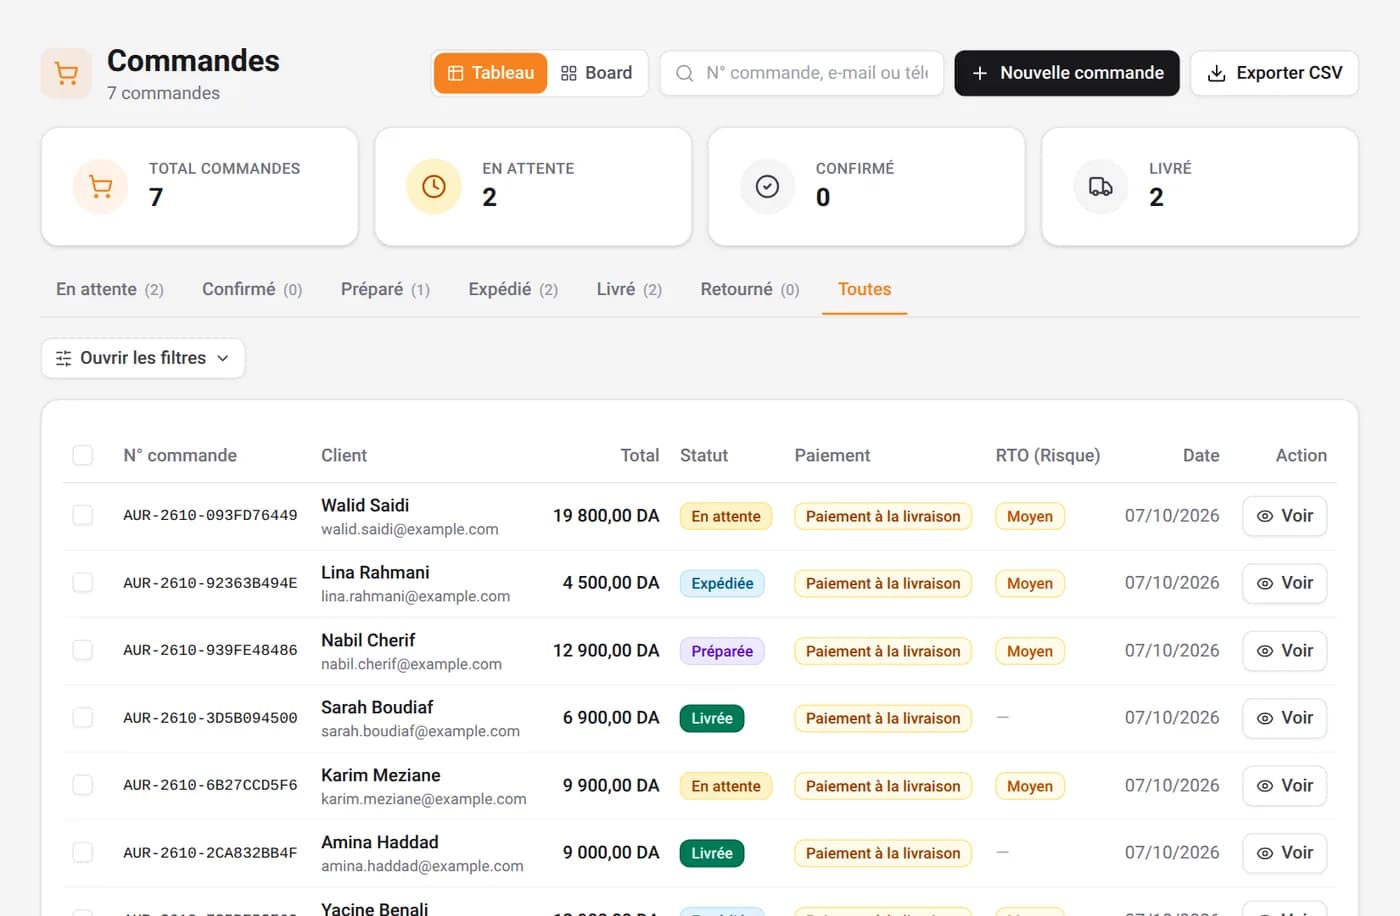Open Lina Rahmani's order via Voir
This screenshot has width=1400, height=916.
click(1284, 583)
